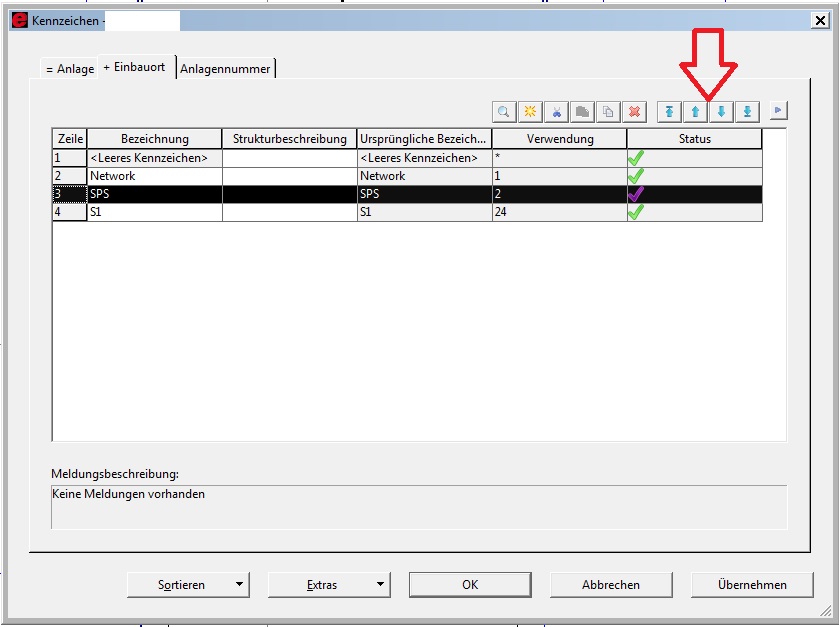Click the purple status checkmark for SPS
Screen dimensions: 839x627
[x=636, y=194]
